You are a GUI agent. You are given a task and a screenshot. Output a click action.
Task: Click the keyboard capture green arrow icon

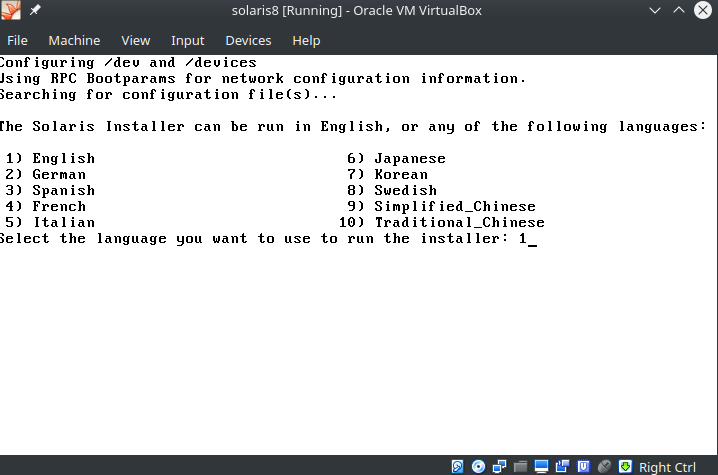pyautogui.click(x=626, y=467)
